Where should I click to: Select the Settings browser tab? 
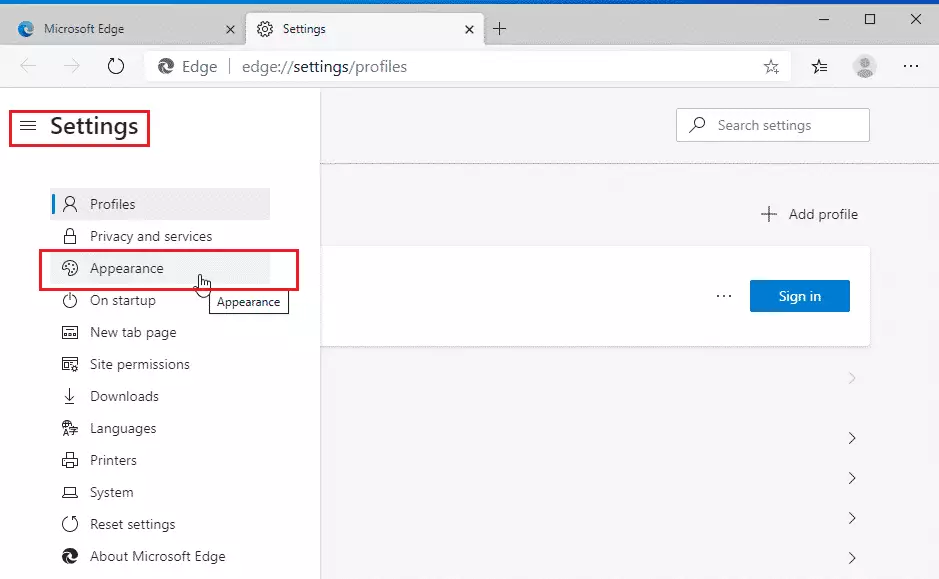(364, 29)
